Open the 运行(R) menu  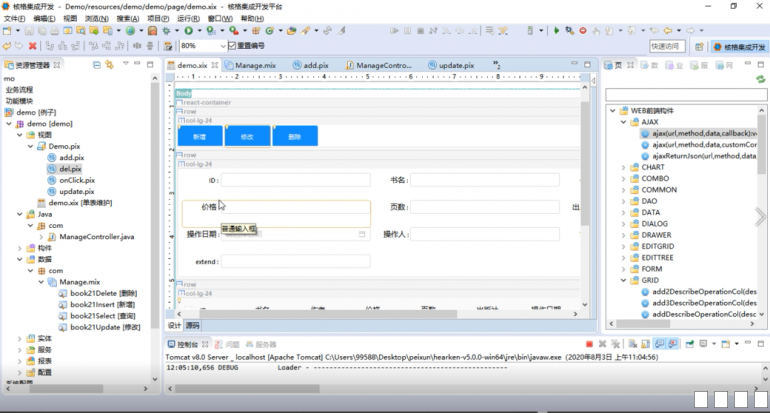tap(187, 18)
